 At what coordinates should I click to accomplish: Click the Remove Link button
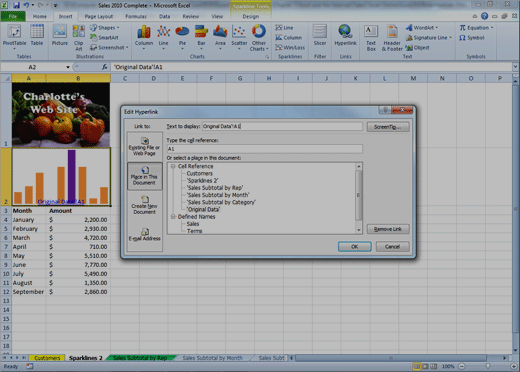click(388, 229)
